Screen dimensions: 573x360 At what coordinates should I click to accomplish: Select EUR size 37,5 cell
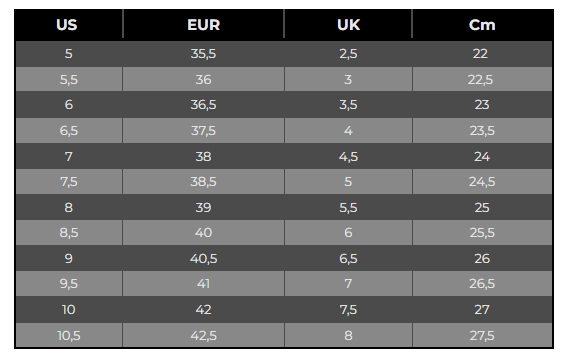click(204, 130)
